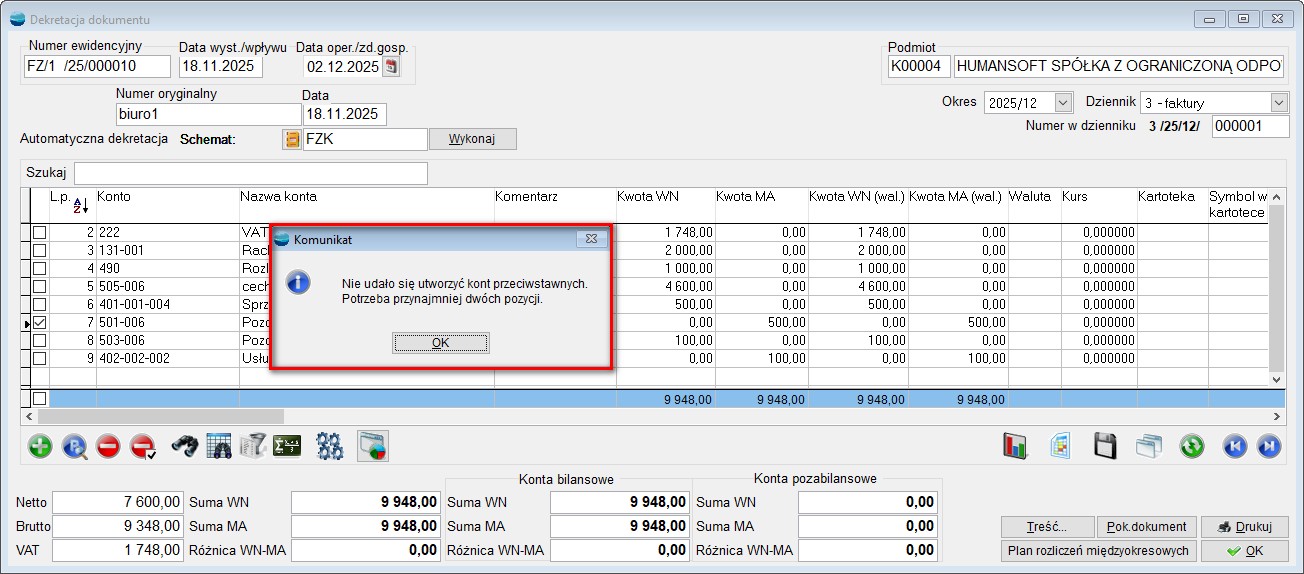Open the sigma summation calculator icon
Image resolution: width=1304 pixels, height=574 pixels.
(x=287, y=447)
